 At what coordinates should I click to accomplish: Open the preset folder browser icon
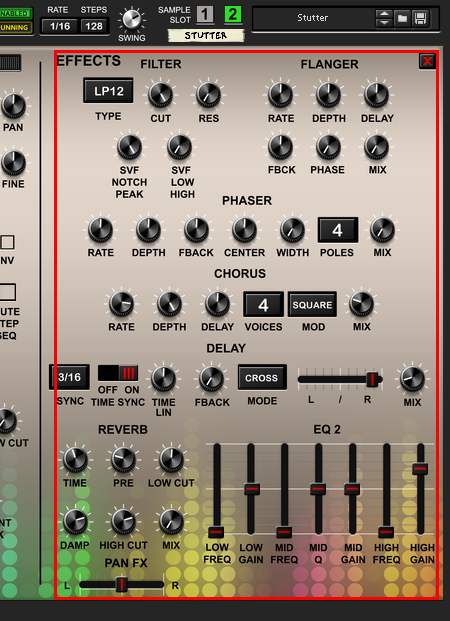(x=402, y=18)
